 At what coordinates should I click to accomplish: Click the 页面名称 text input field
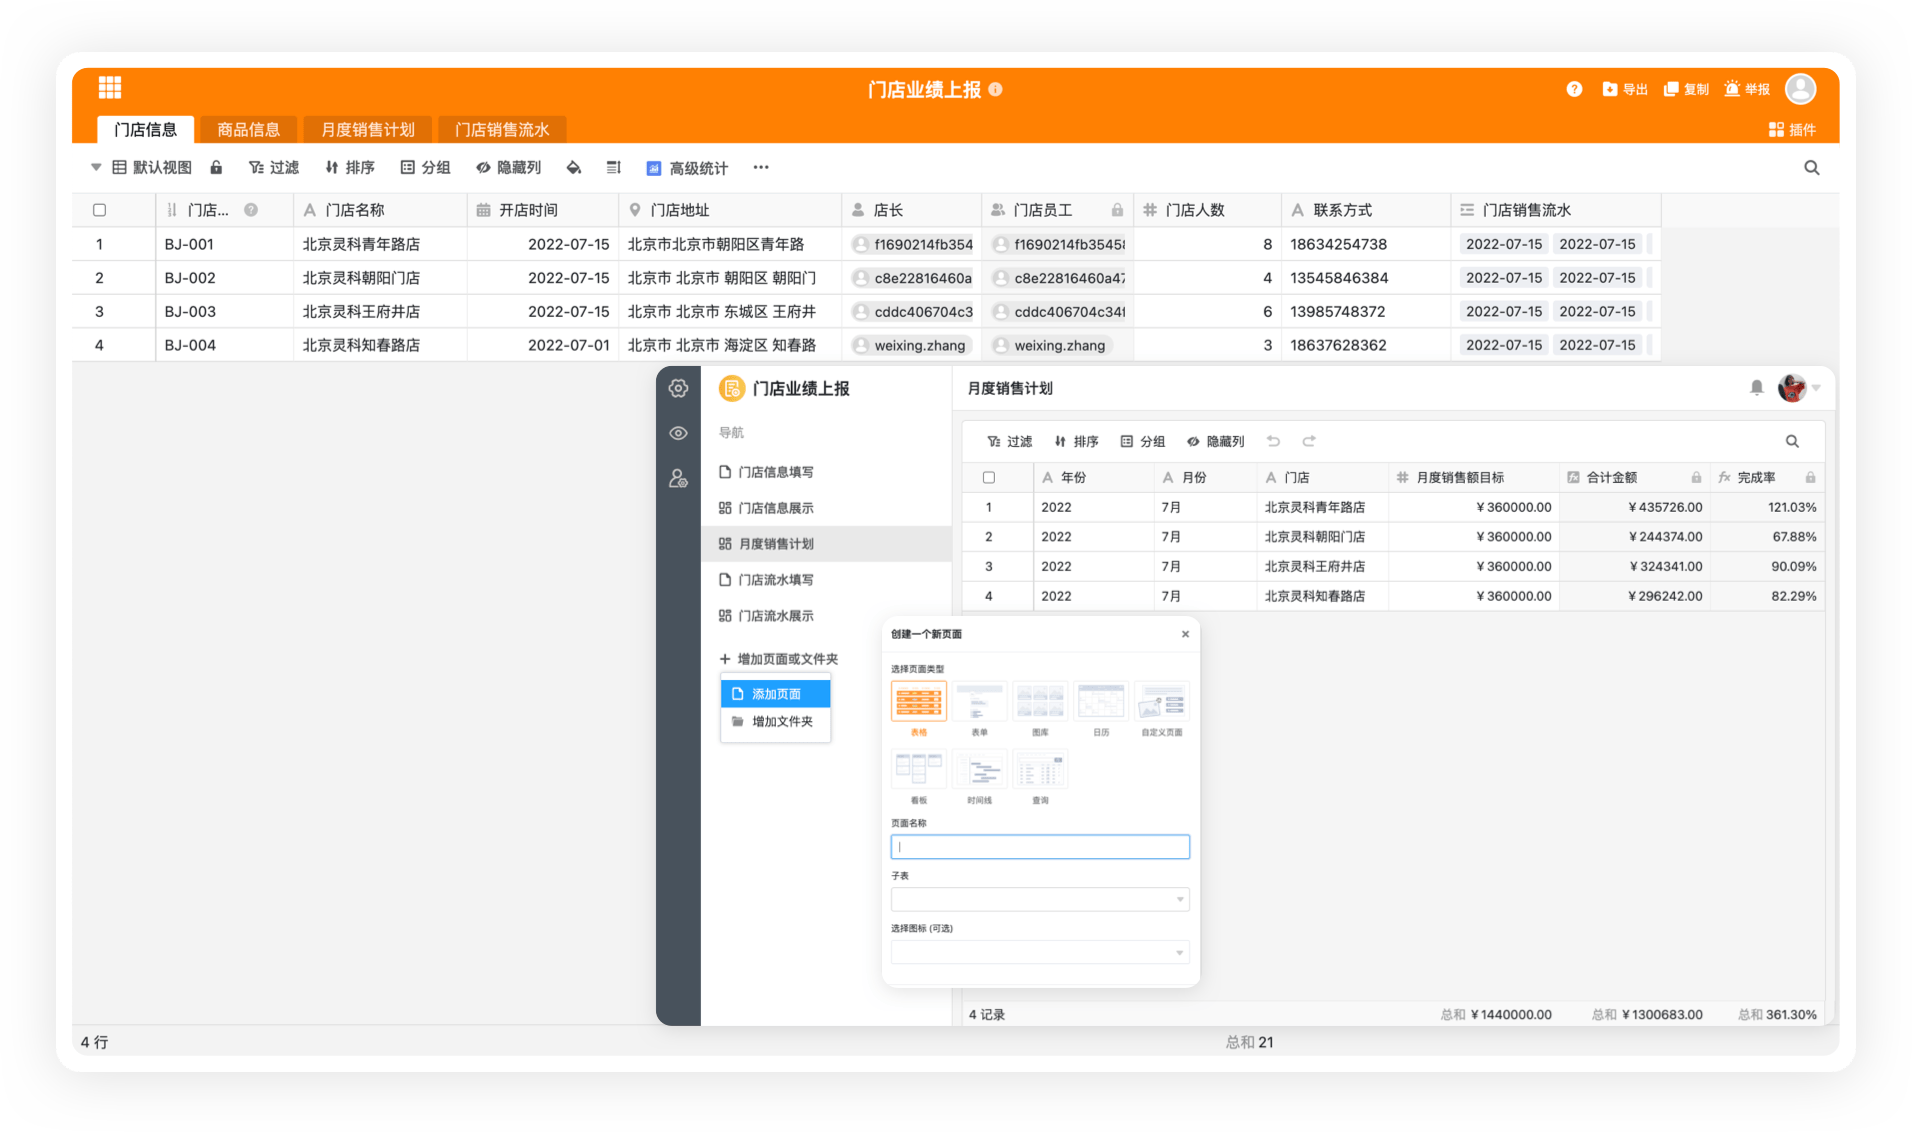tap(1039, 847)
